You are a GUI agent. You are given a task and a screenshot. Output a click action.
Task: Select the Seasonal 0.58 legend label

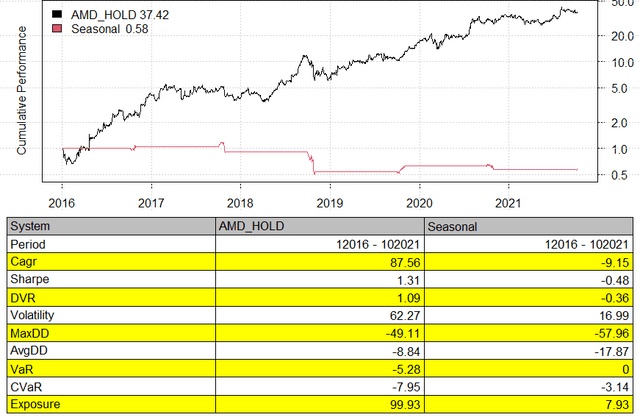click(x=109, y=29)
